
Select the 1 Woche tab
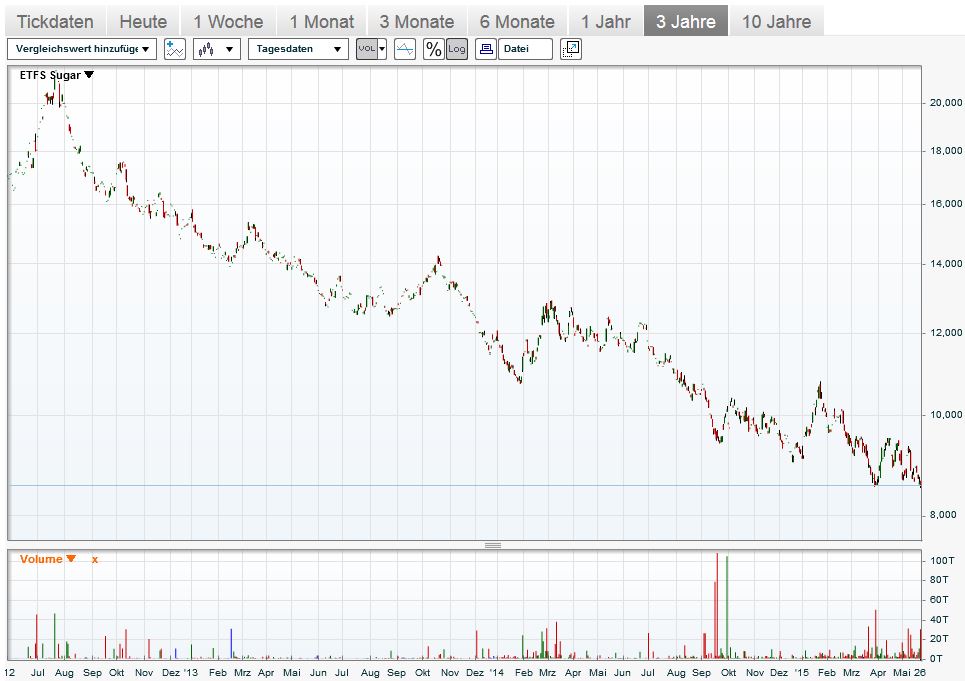pos(228,22)
